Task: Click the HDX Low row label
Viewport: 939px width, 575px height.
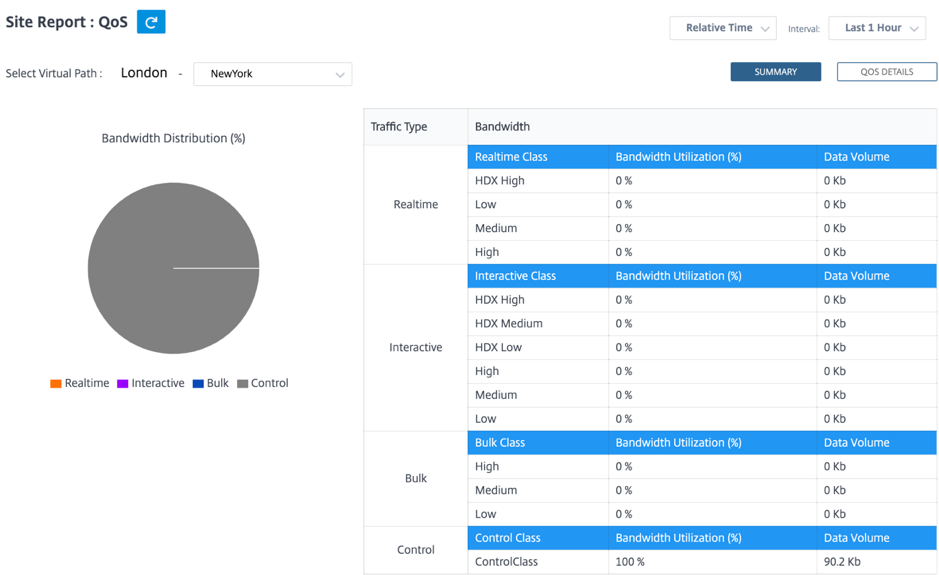Action: coord(498,347)
